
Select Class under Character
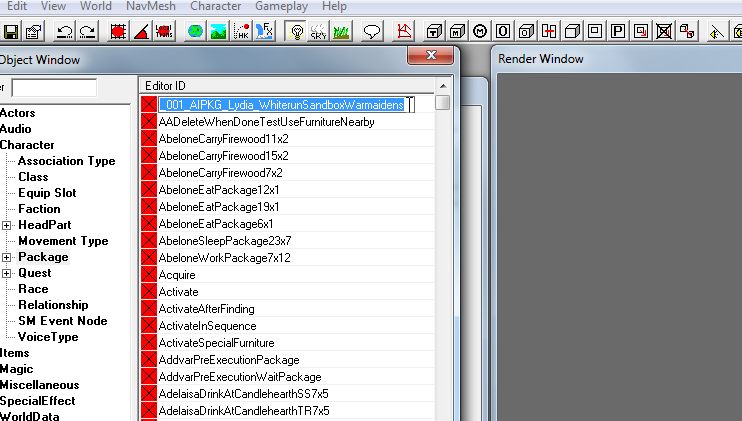(x=33, y=177)
